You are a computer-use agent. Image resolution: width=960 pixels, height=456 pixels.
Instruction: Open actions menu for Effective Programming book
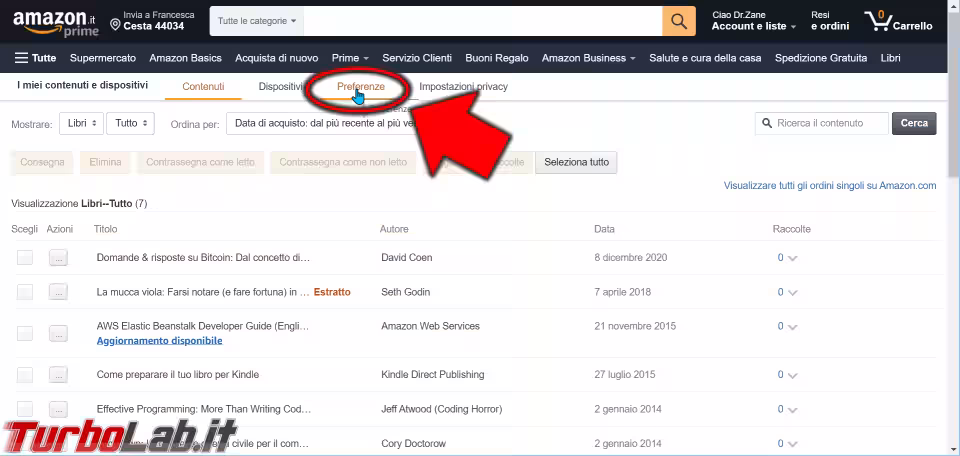pyautogui.click(x=58, y=409)
